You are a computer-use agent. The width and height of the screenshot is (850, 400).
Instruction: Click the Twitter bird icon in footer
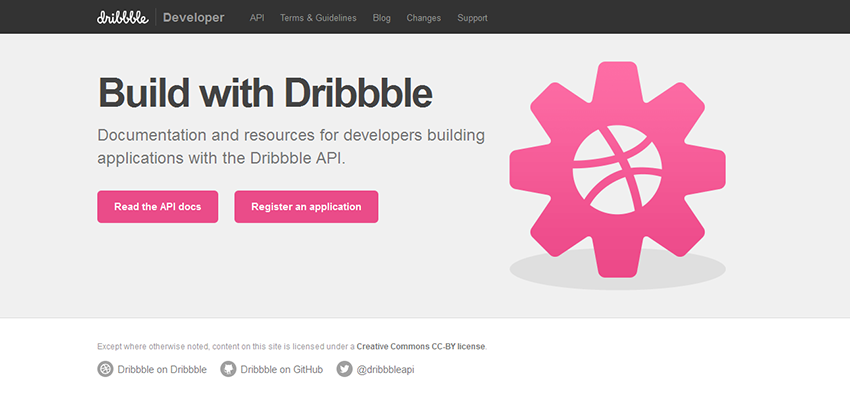[x=344, y=370]
